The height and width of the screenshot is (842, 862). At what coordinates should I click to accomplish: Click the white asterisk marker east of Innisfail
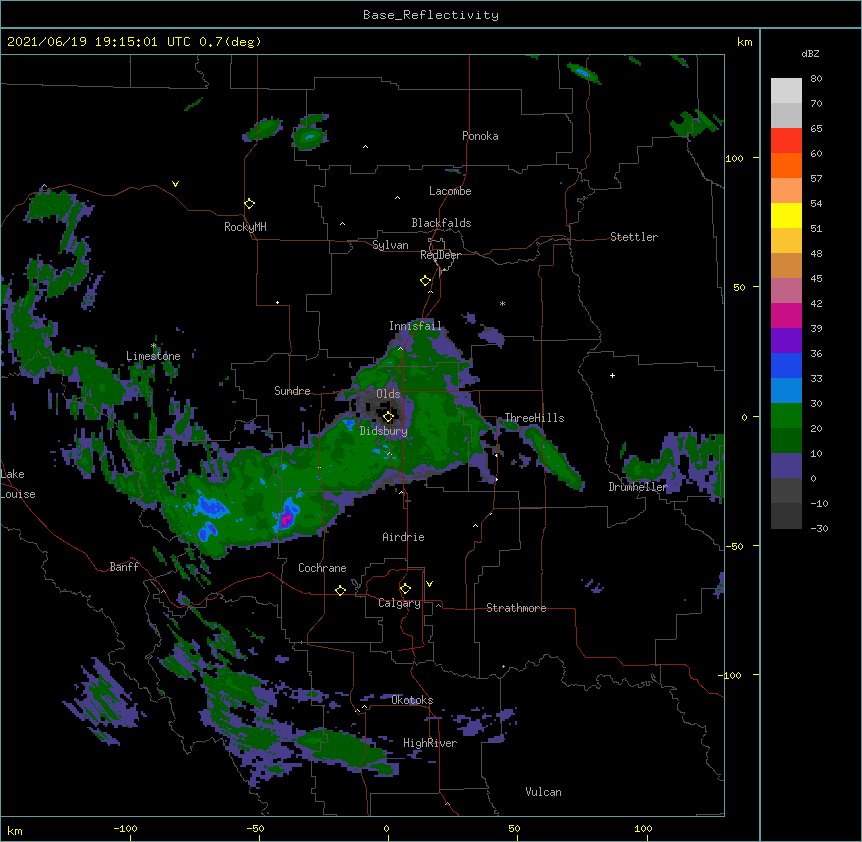pyautogui.click(x=502, y=304)
